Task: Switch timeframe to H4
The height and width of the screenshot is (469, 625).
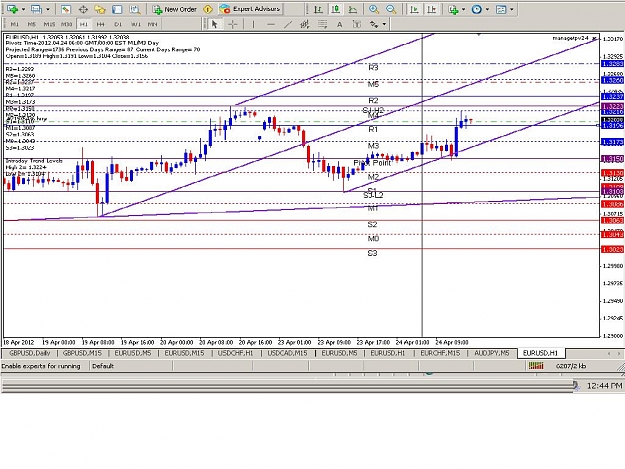Action: point(100,24)
